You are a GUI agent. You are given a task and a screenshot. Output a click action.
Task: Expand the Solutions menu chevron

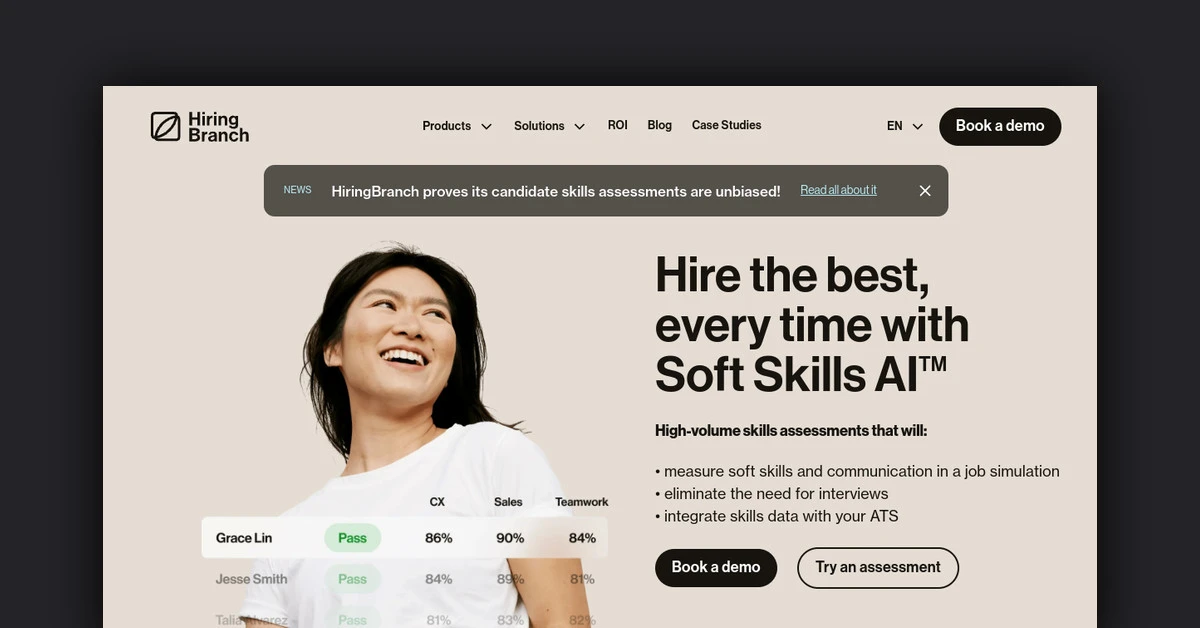tap(580, 126)
